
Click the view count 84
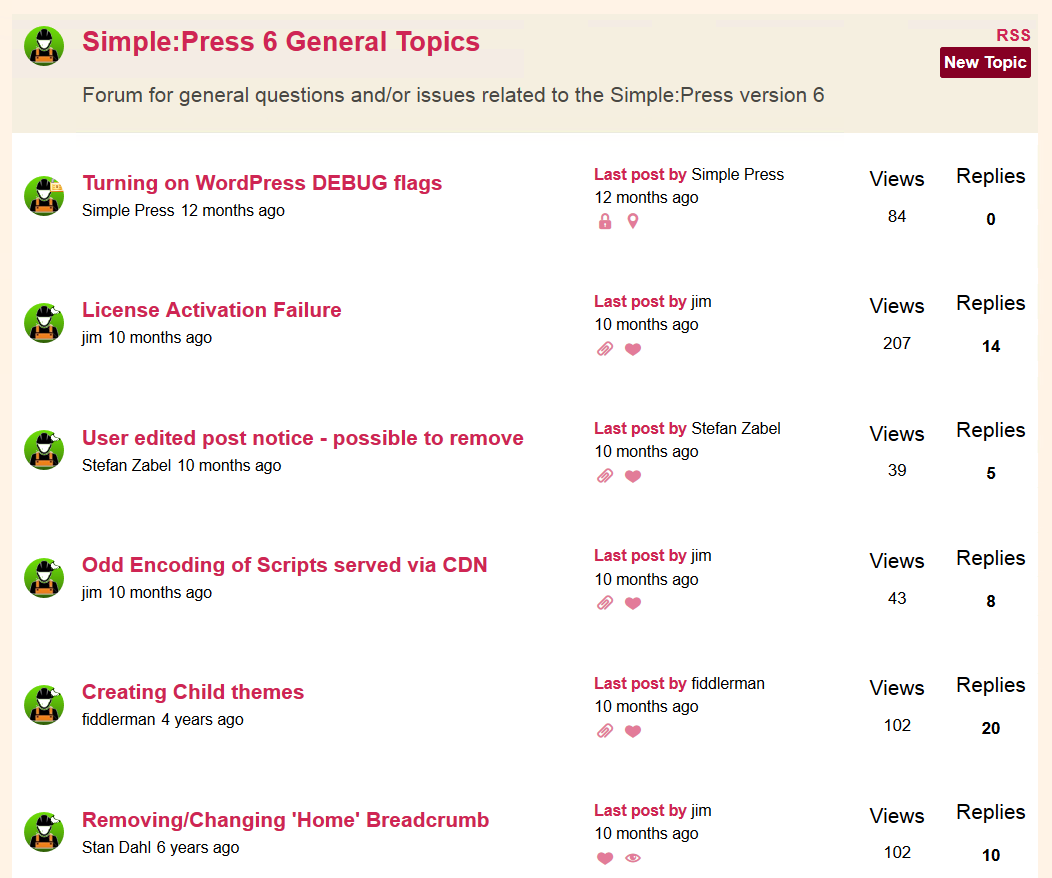(x=897, y=217)
